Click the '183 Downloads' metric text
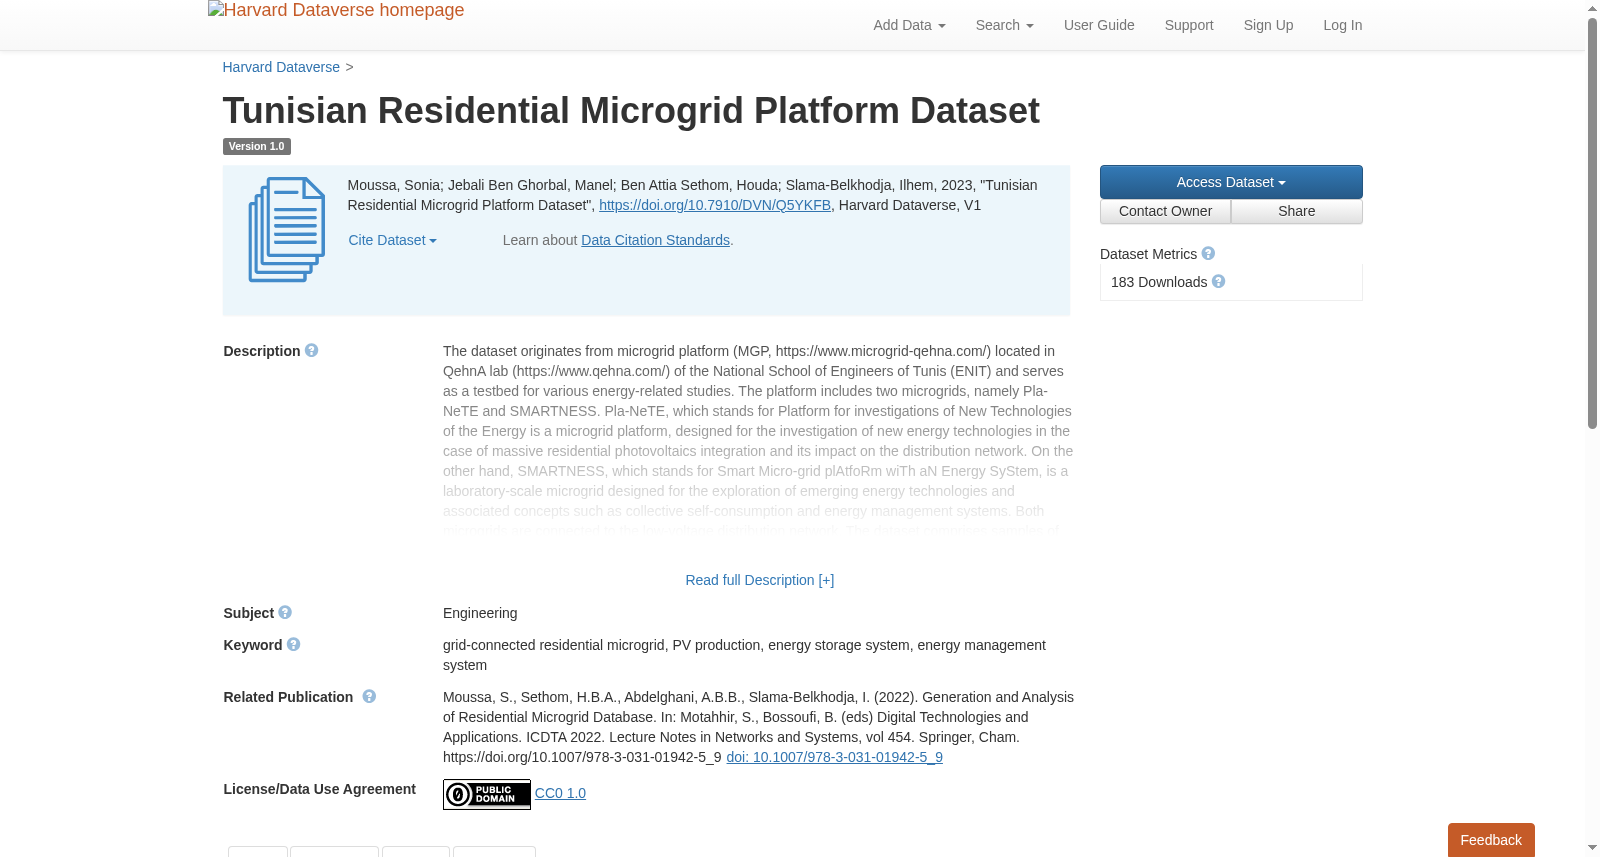 [1159, 282]
